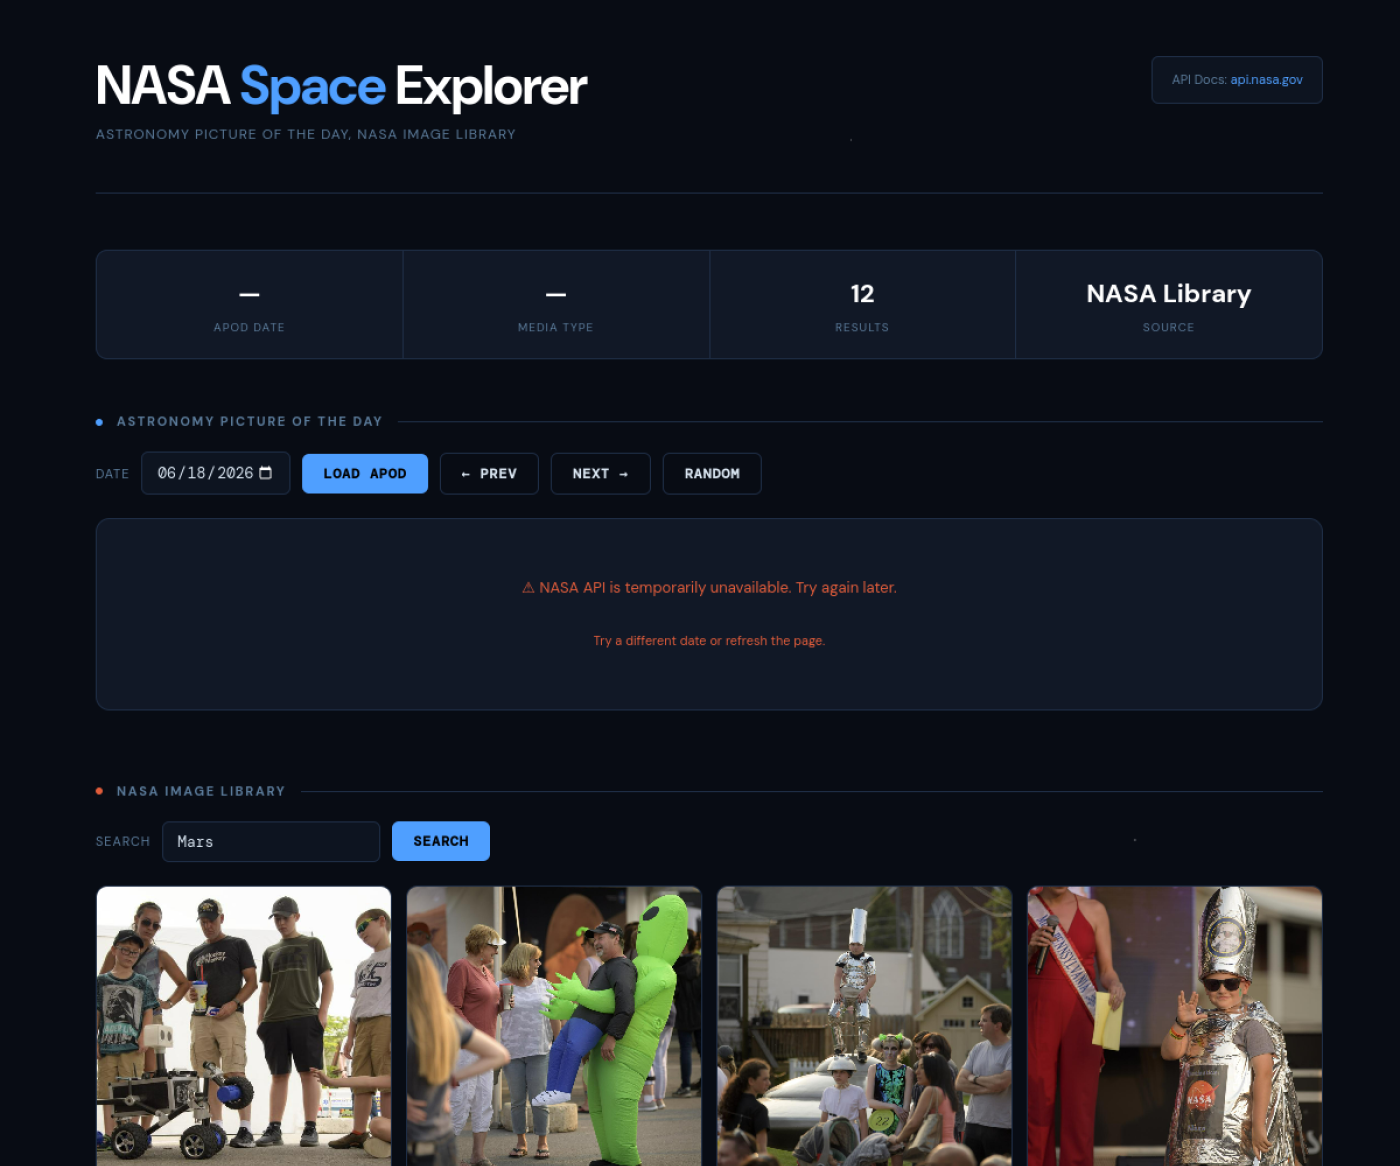Open thumbnail of silver-suited person on car

click(864, 1026)
